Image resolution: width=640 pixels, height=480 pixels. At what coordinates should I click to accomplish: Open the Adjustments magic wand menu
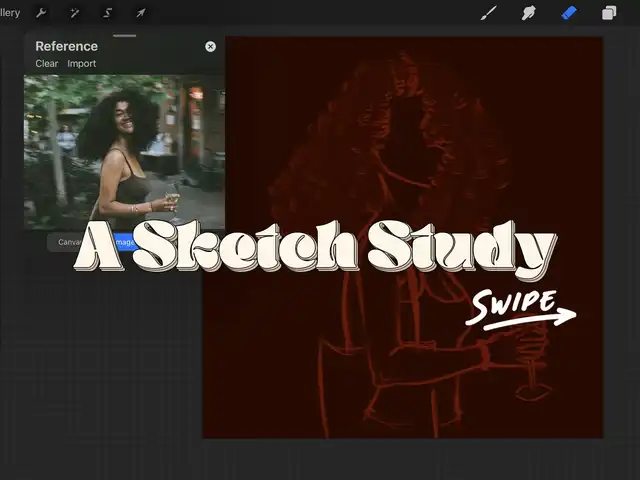pos(75,13)
